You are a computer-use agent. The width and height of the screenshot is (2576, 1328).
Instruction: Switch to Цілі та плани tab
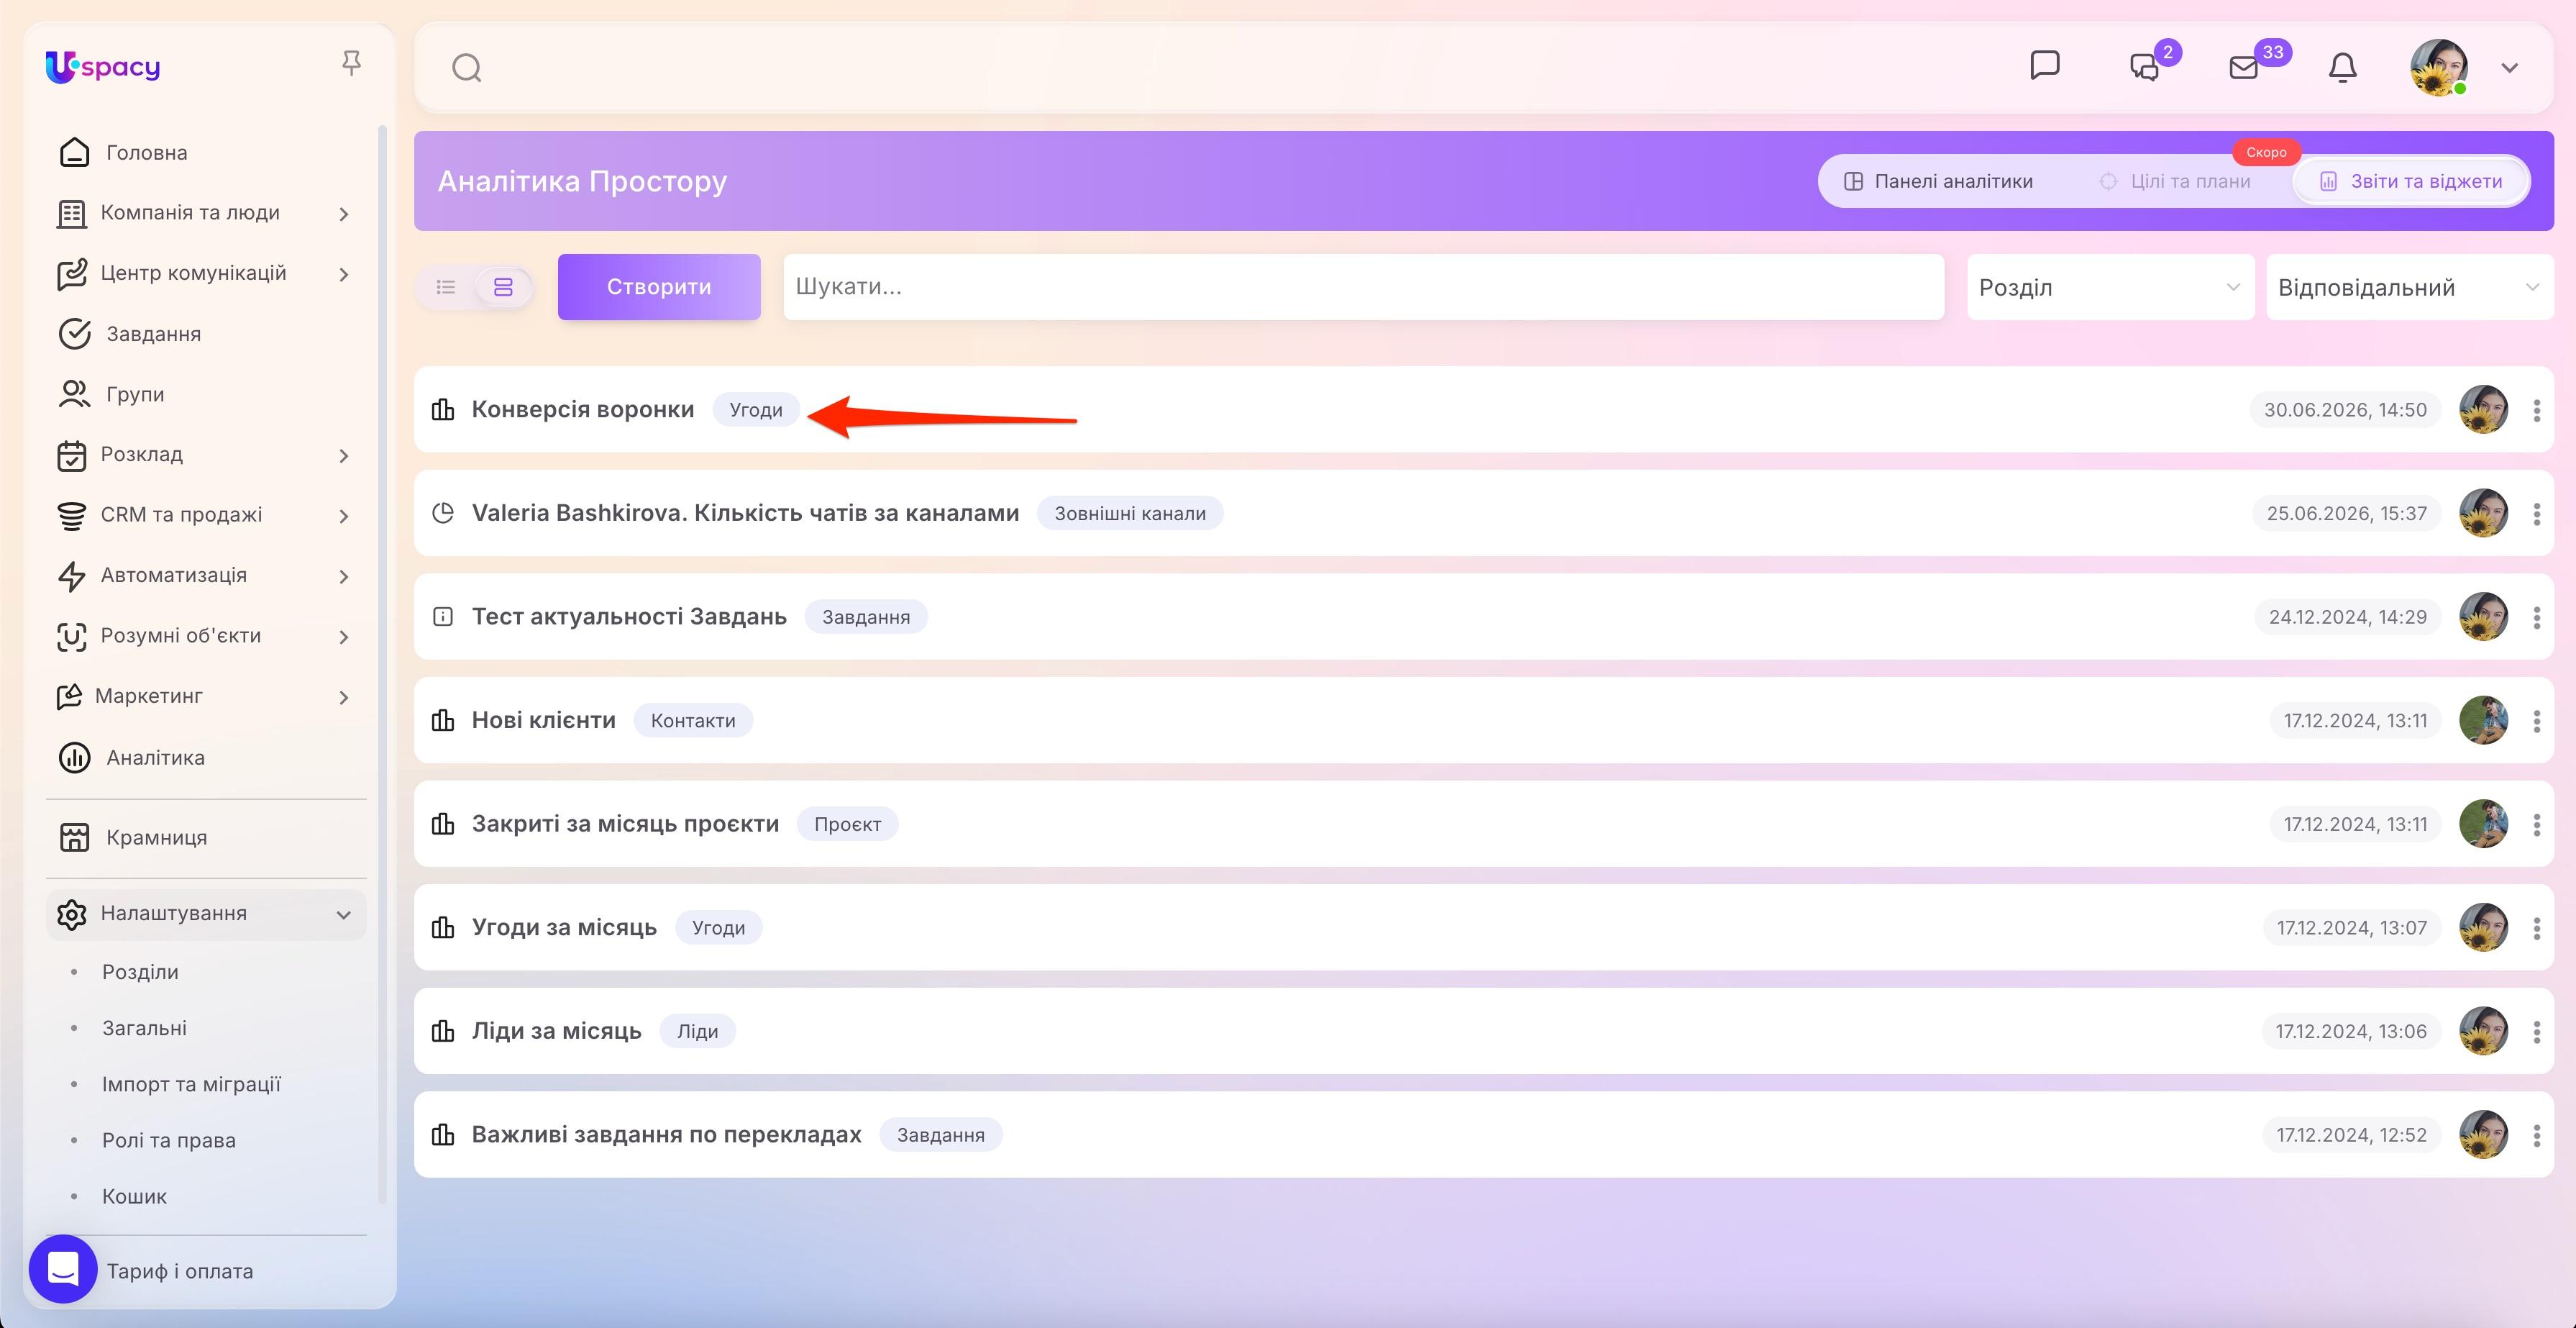(2175, 181)
